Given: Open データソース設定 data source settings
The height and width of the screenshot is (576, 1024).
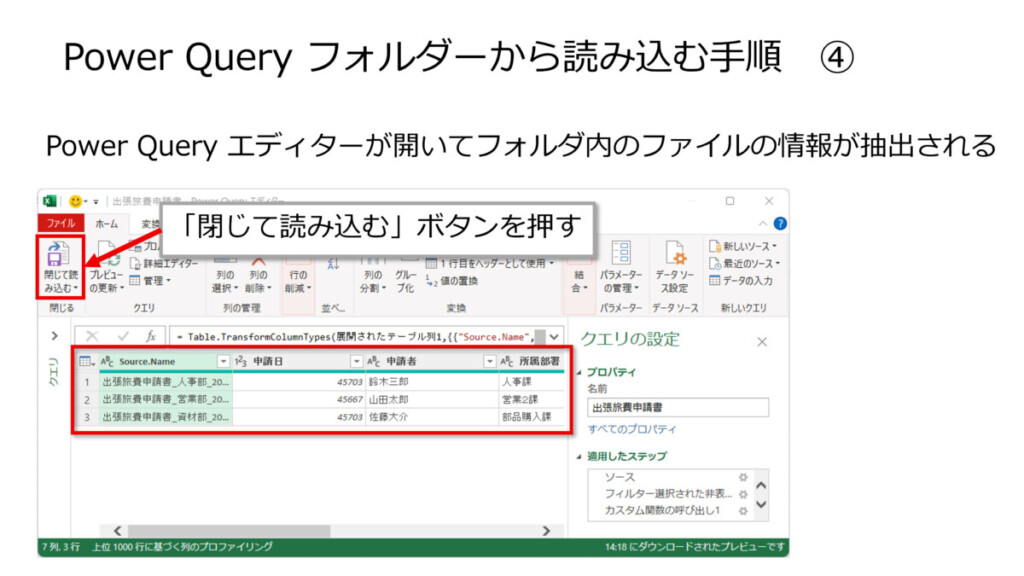Looking at the screenshot, I should click(x=675, y=268).
